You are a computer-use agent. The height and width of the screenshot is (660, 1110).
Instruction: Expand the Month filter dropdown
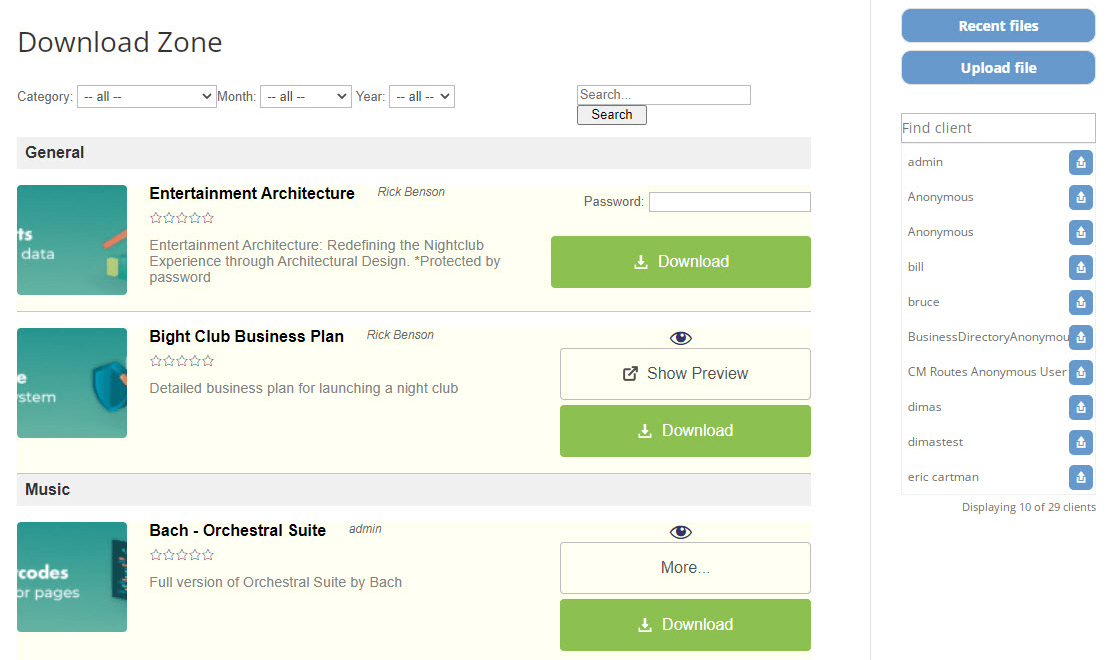[305, 97]
